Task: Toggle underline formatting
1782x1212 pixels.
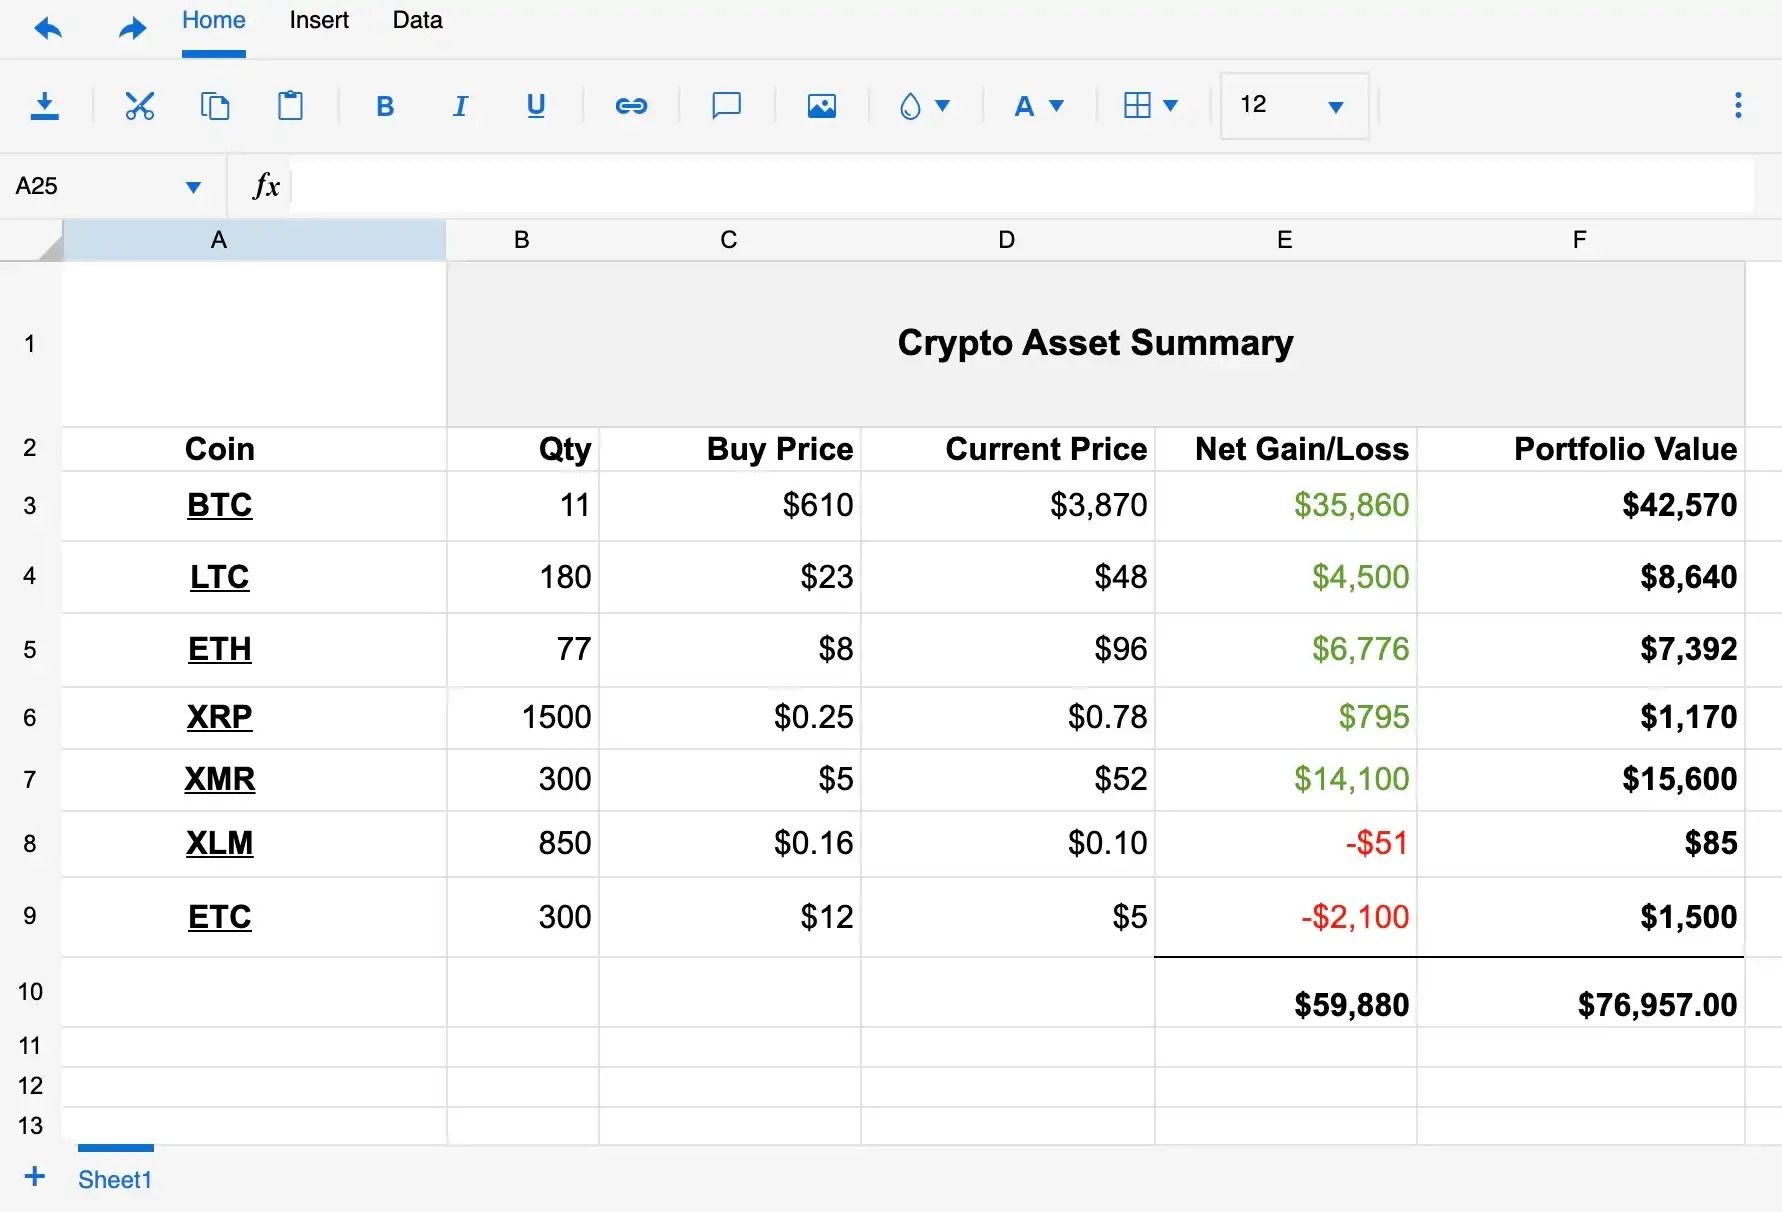Action: coord(535,105)
